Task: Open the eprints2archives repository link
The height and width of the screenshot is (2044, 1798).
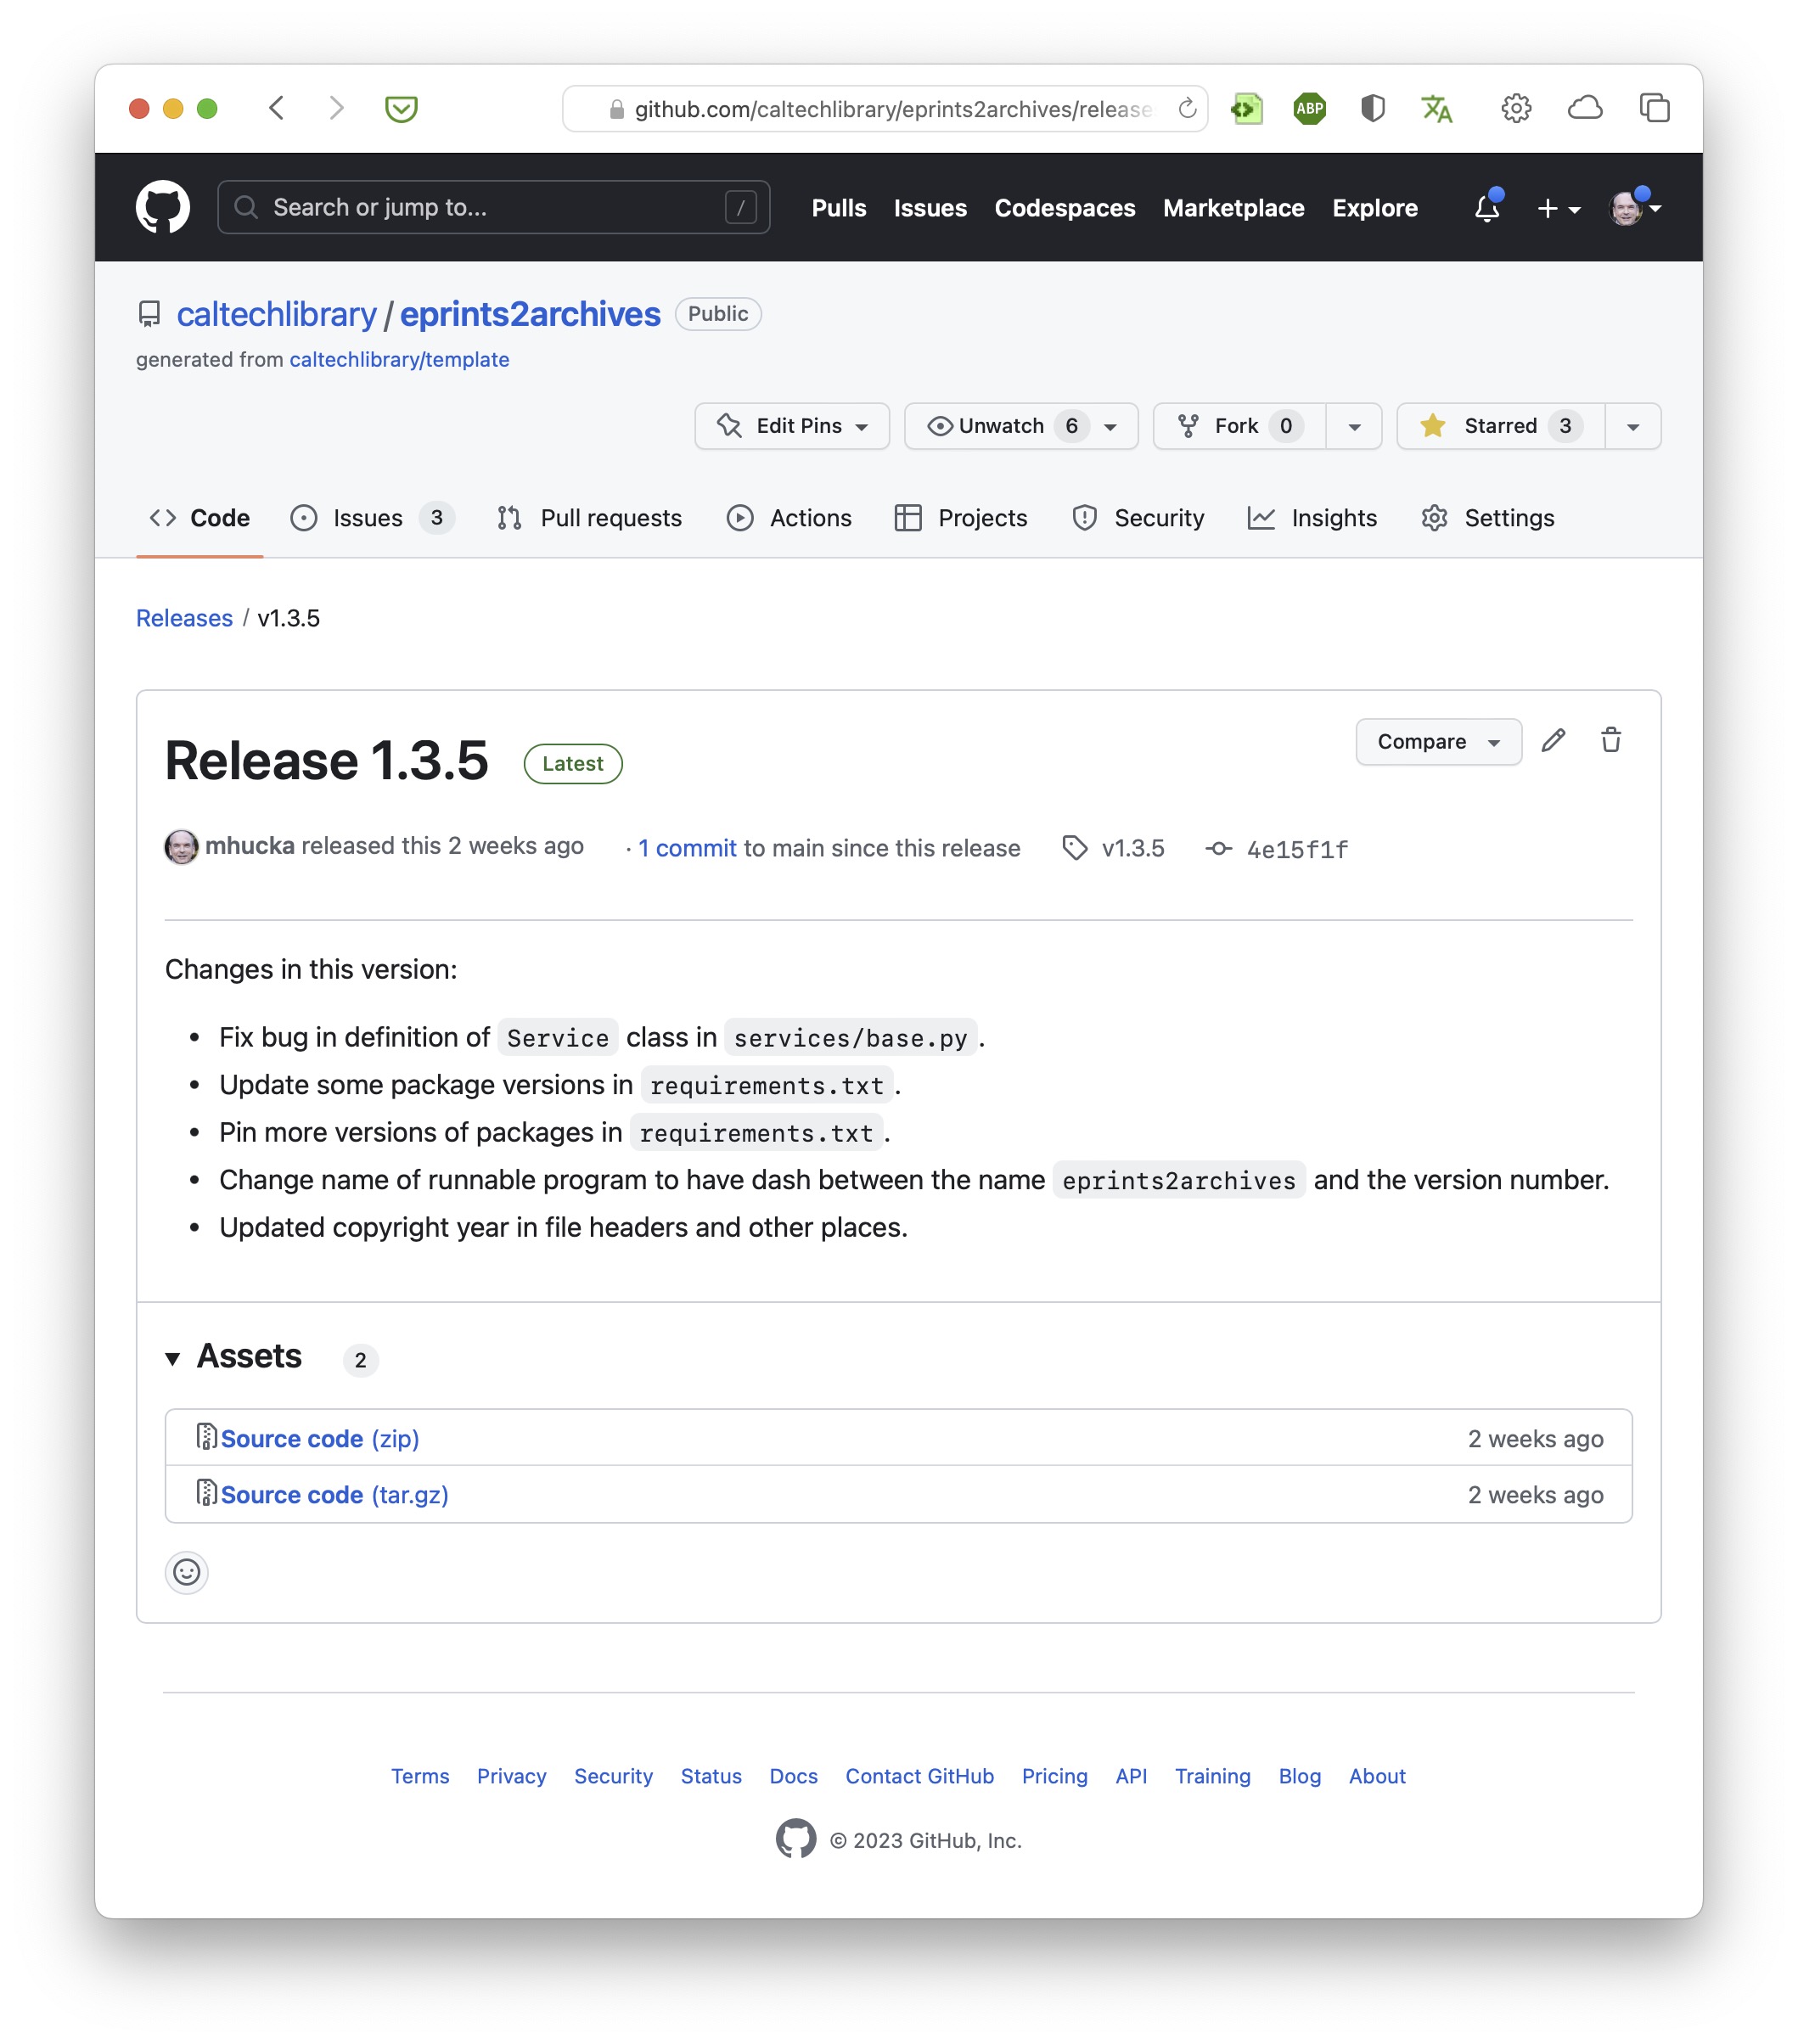Action: (x=530, y=314)
